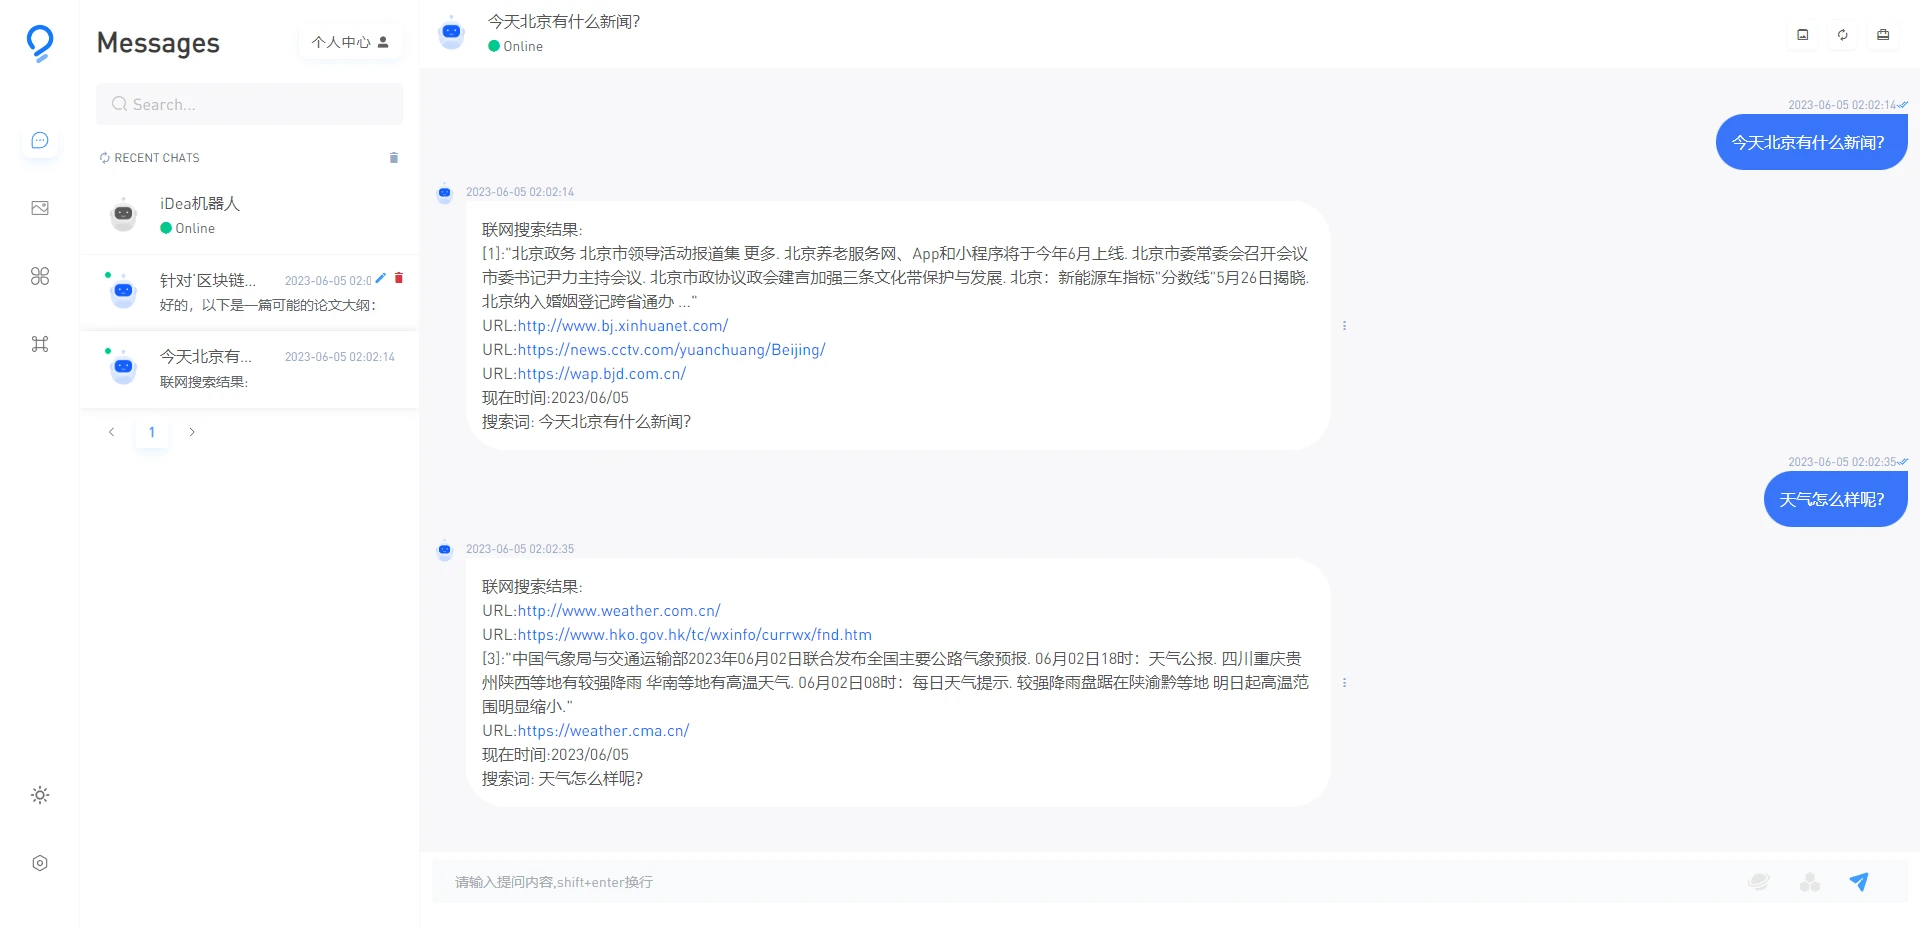The image size is (1920, 929).
Task: Click the red delete icon on the blockchain chat
Action: pyautogui.click(x=399, y=278)
